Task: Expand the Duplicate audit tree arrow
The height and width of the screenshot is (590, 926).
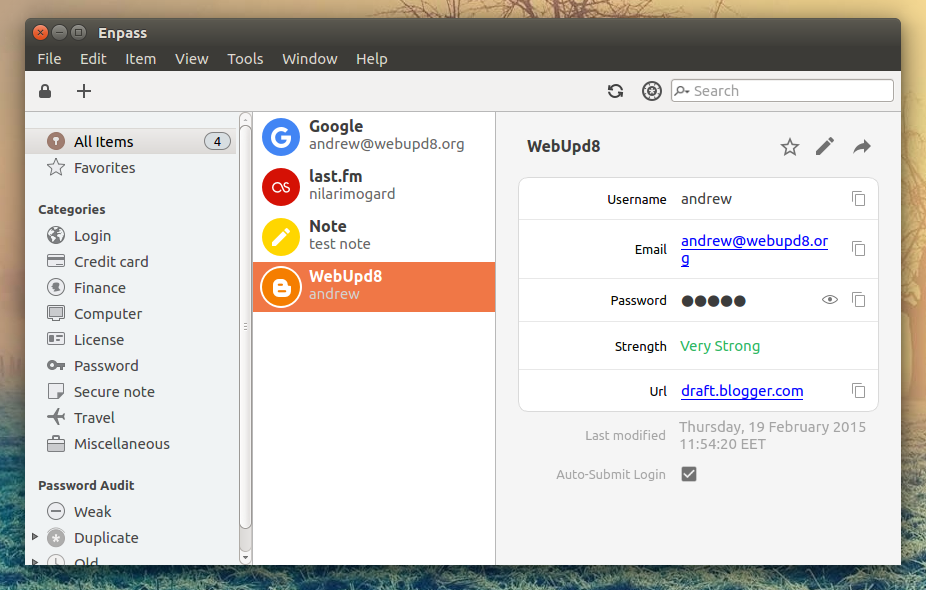Action: point(35,536)
